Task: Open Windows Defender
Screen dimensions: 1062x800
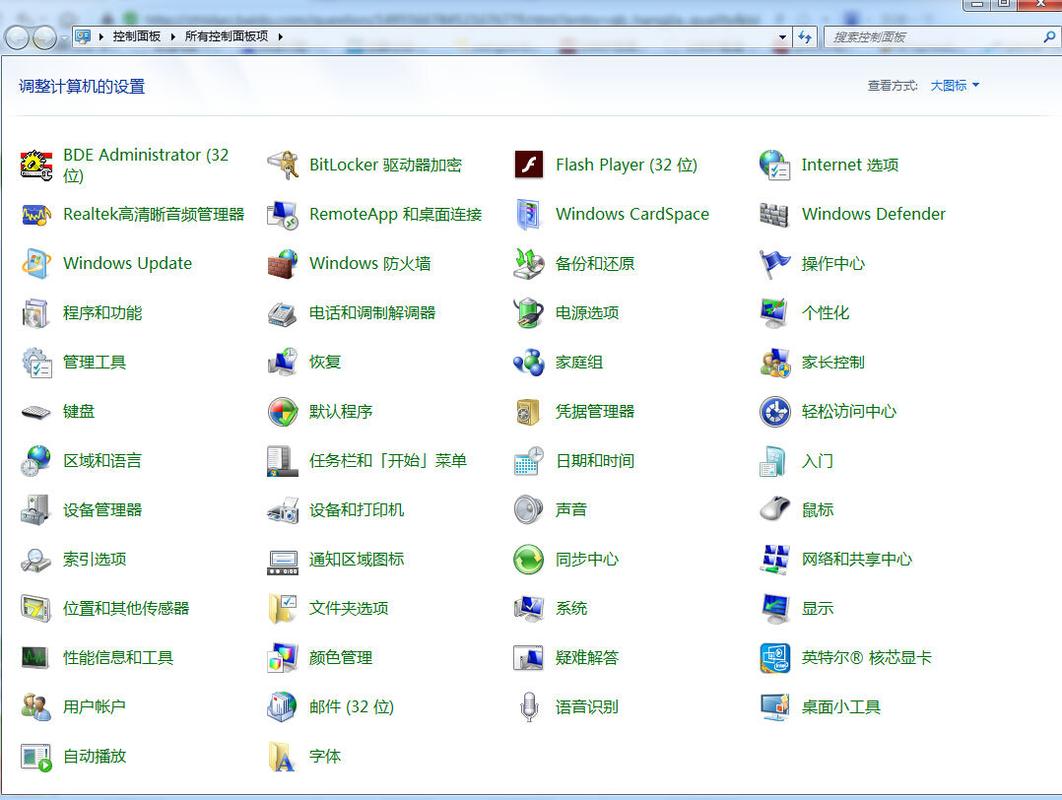Action: pyautogui.click(x=873, y=214)
